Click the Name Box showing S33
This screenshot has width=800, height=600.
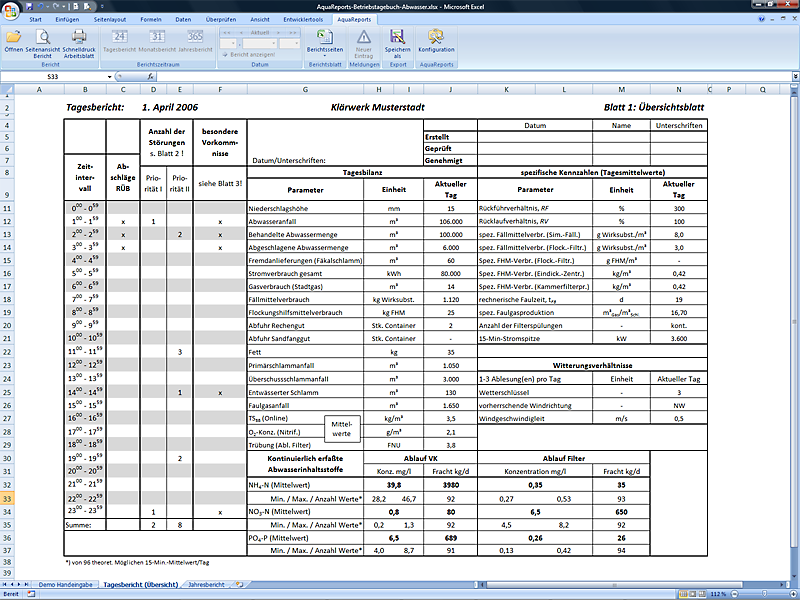click(53, 77)
